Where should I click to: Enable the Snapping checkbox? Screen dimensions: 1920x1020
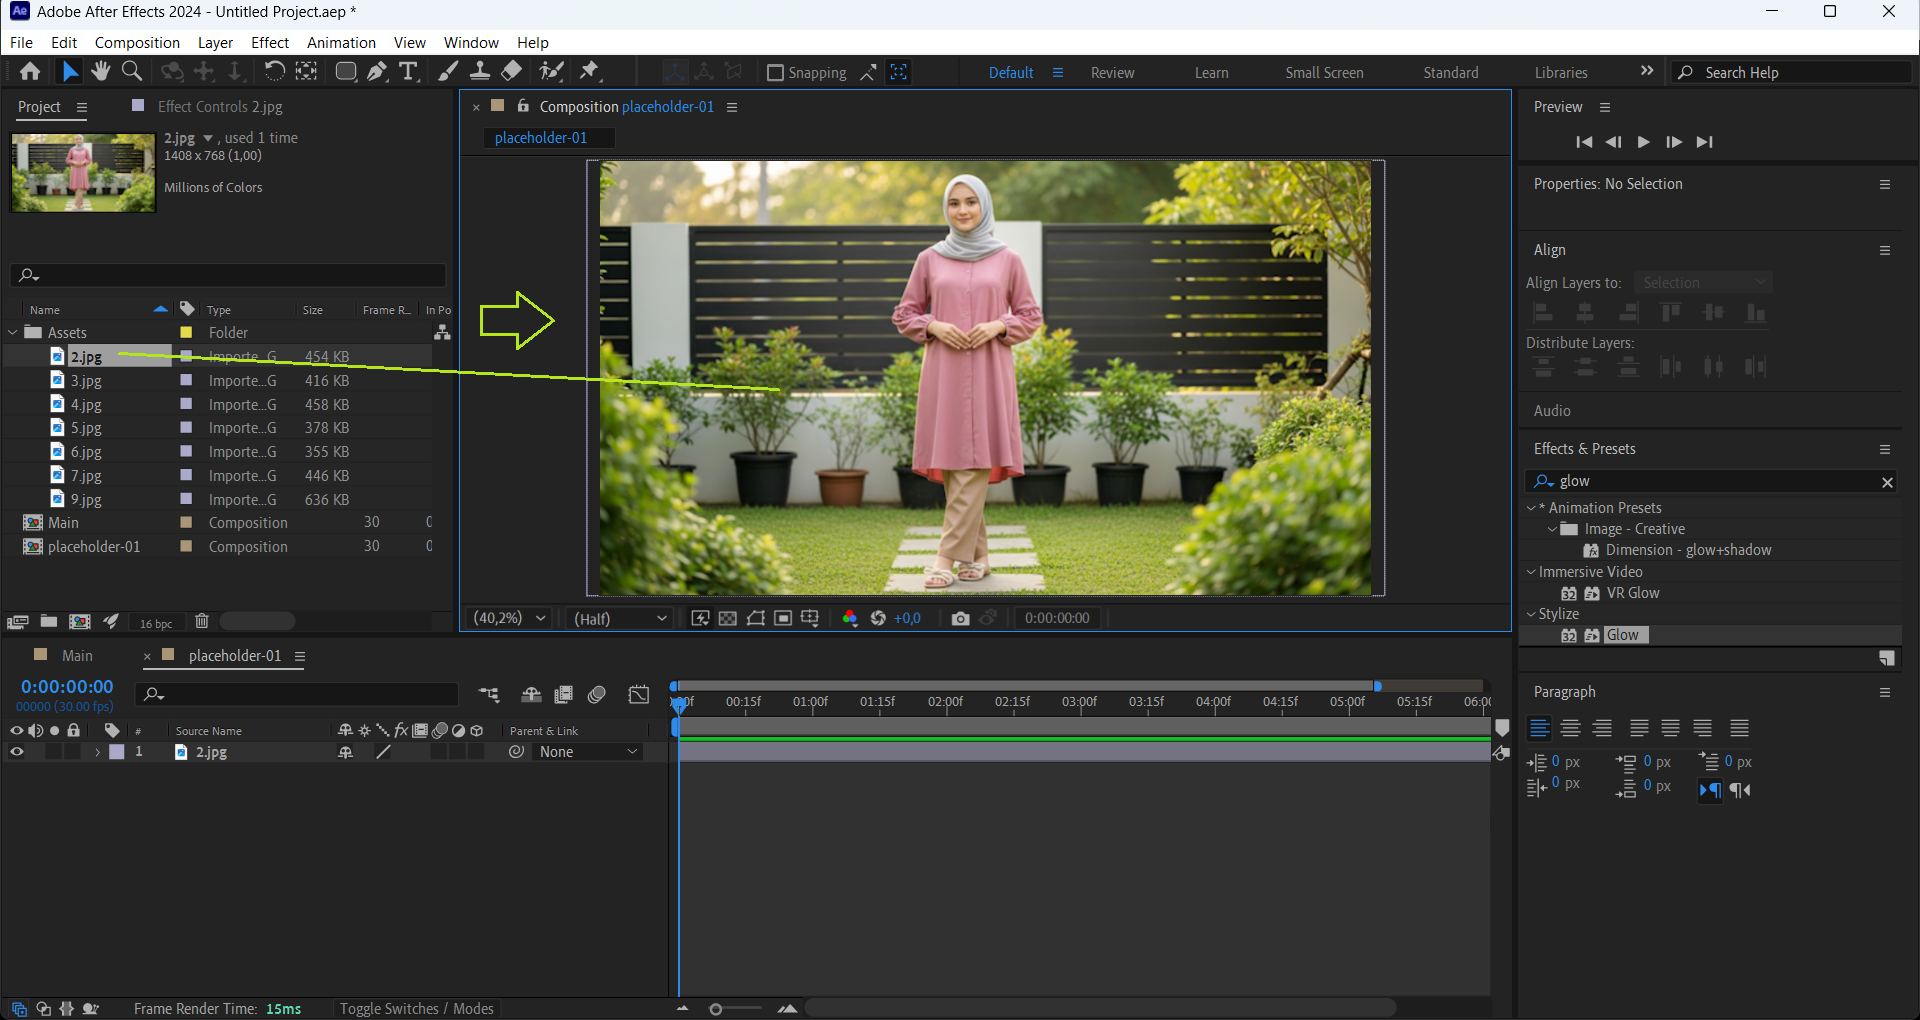pos(775,73)
